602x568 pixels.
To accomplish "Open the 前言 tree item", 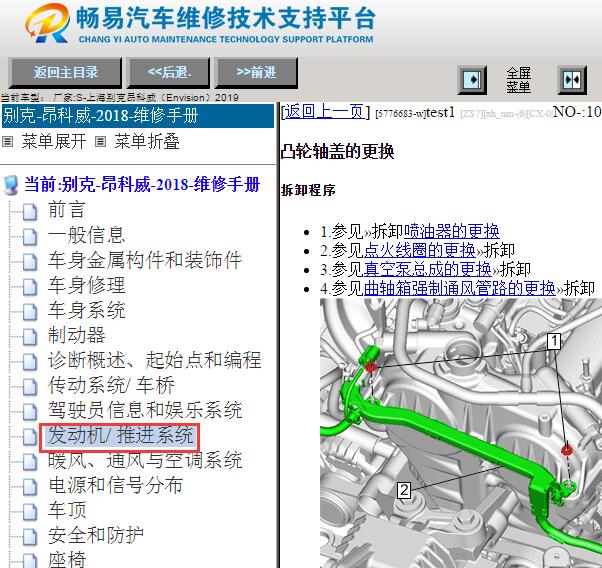I will tap(66, 210).
